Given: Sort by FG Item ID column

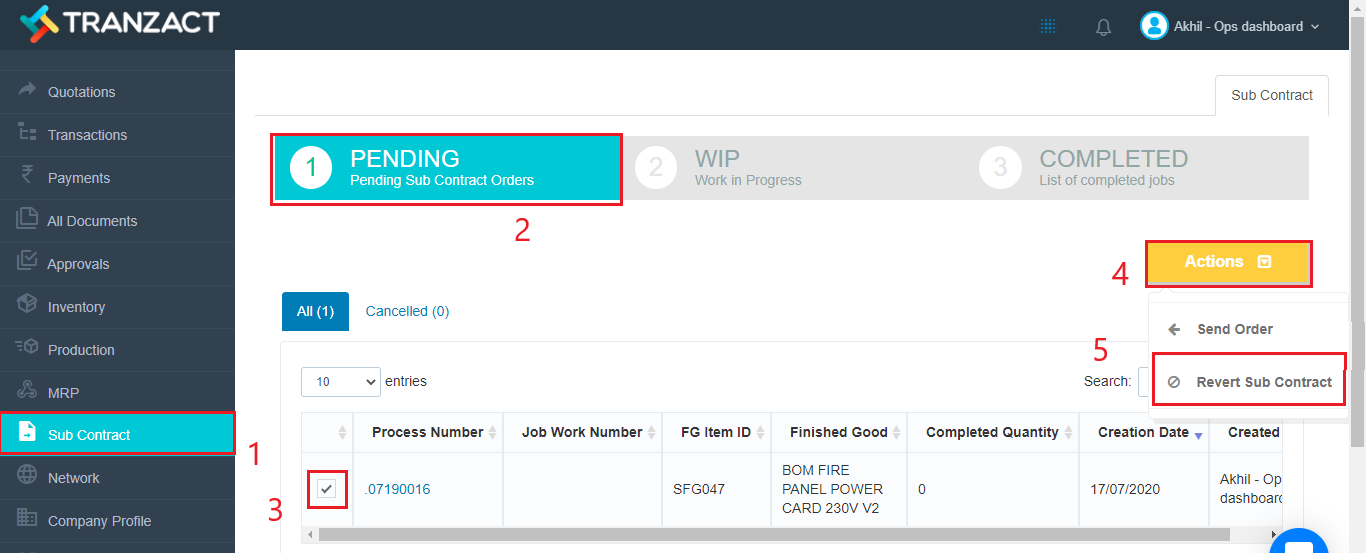Looking at the screenshot, I should coord(716,433).
